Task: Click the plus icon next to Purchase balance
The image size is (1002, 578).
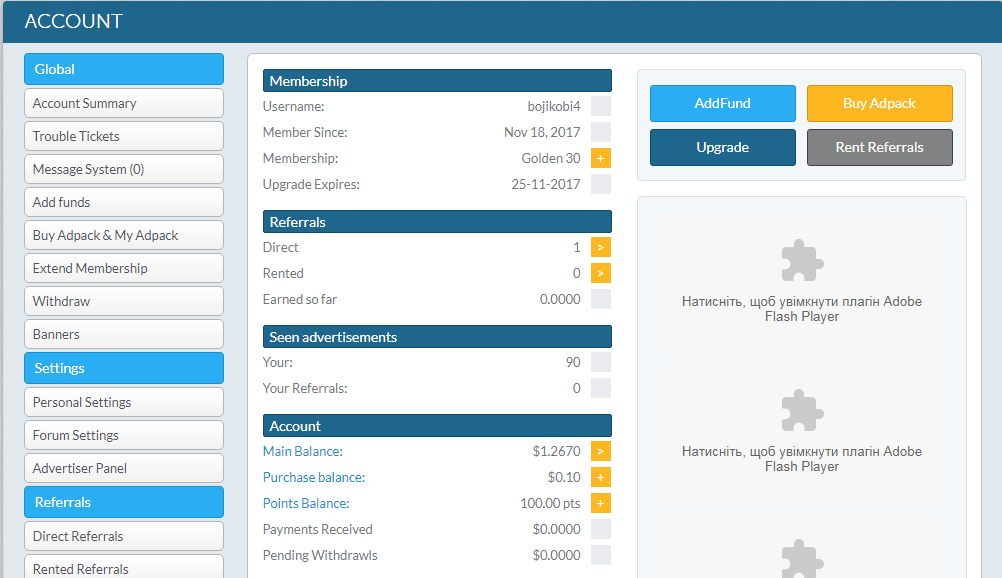Action: 600,477
